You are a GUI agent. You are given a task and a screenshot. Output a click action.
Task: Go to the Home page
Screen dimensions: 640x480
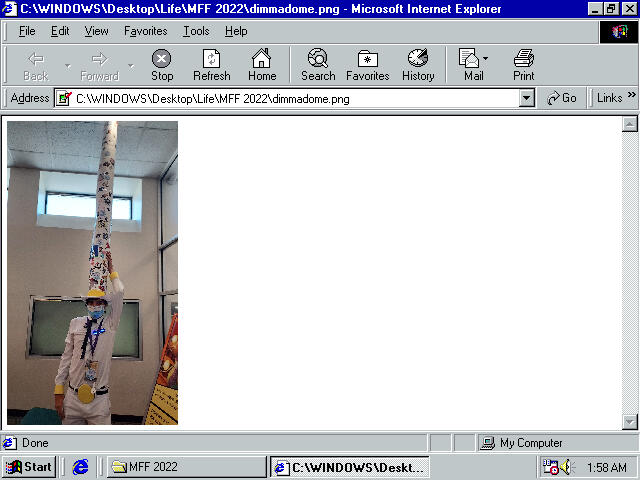tap(262, 65)
